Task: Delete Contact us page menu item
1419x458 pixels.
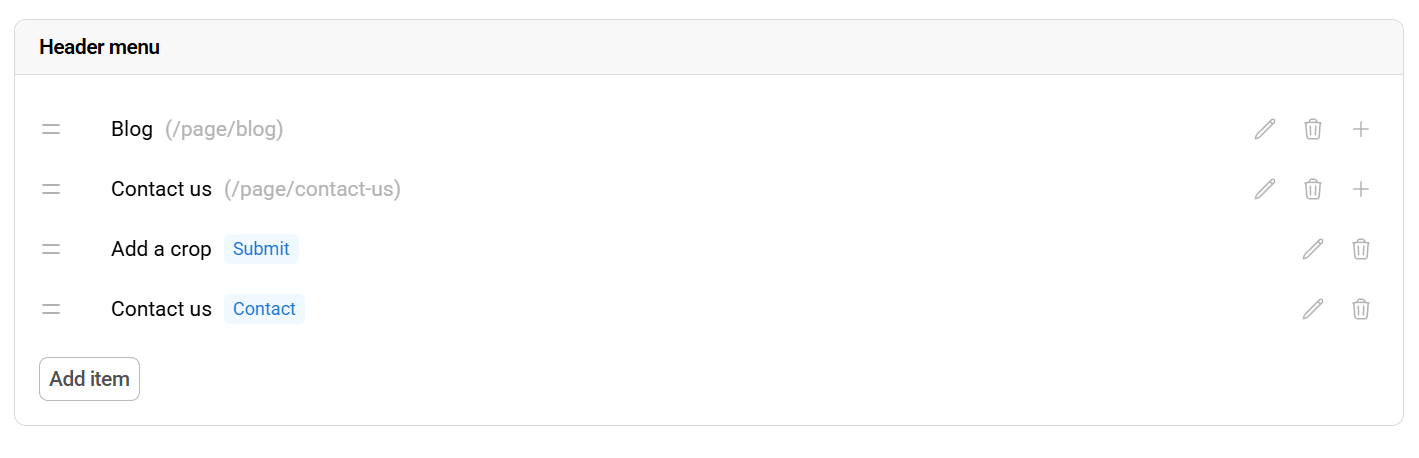Action: pyautogui.click(x=1313, y=189)
